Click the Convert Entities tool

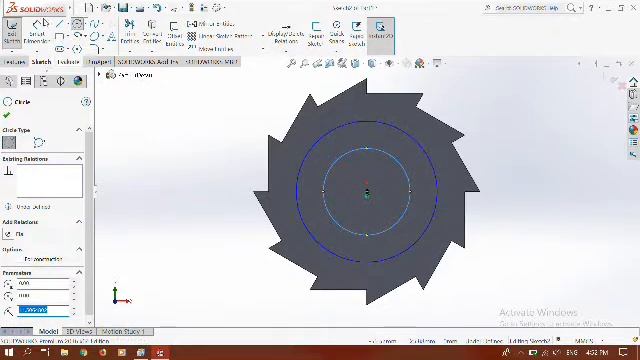click(152, 31)
